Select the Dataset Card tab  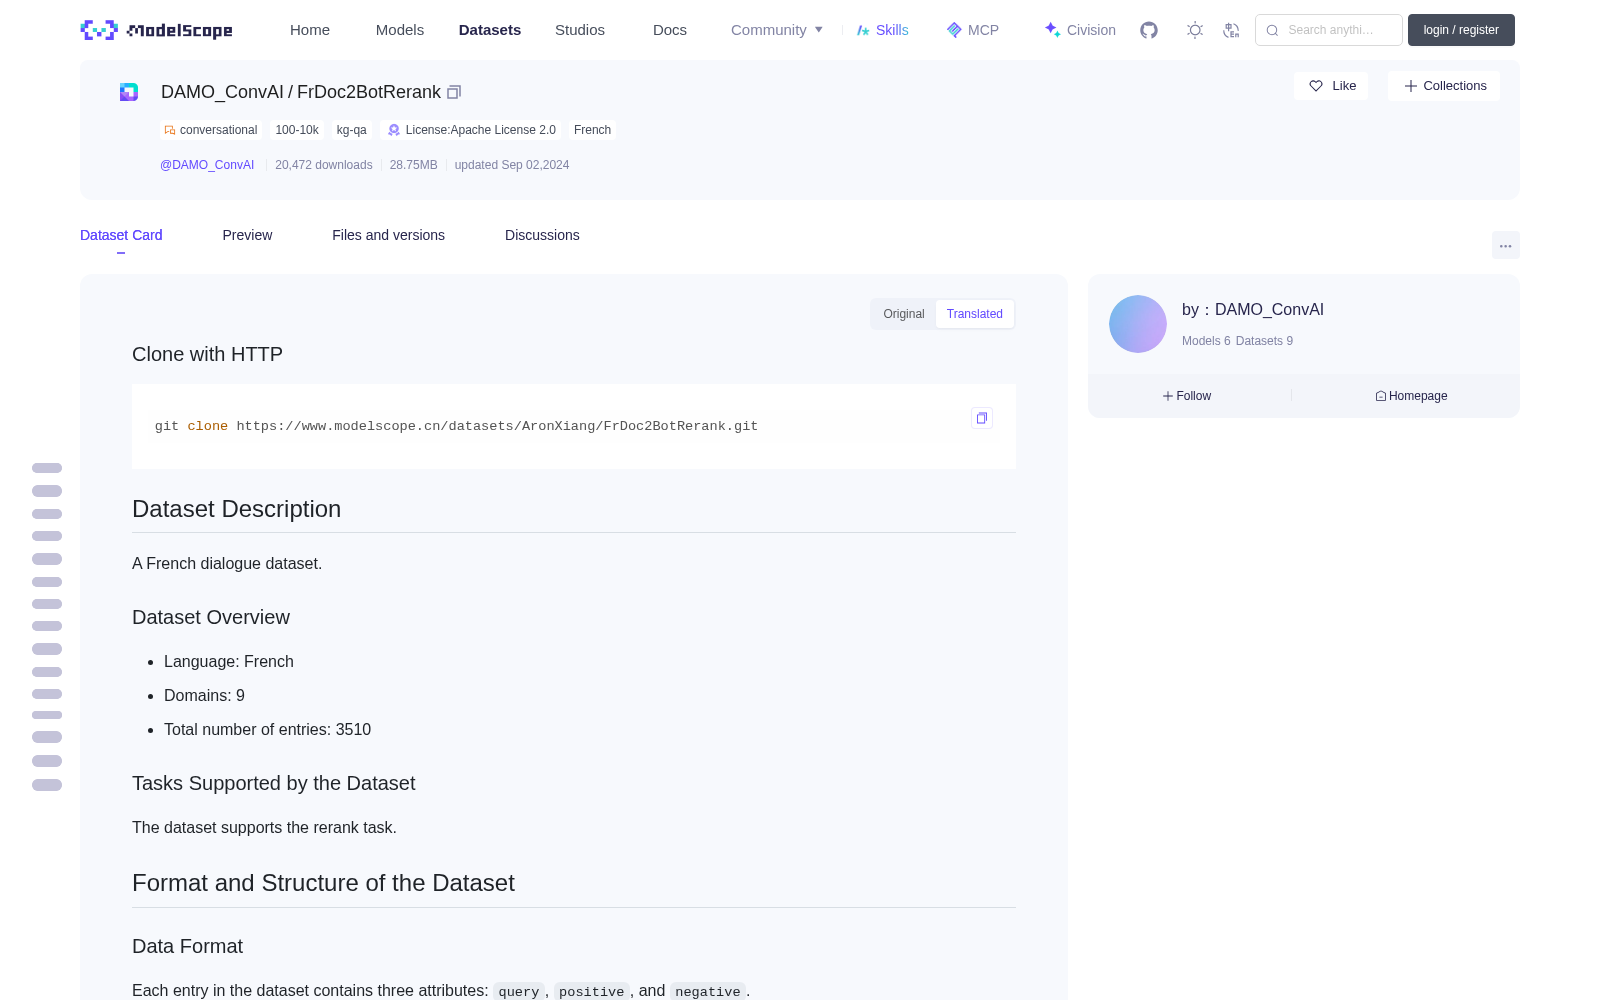121,235
